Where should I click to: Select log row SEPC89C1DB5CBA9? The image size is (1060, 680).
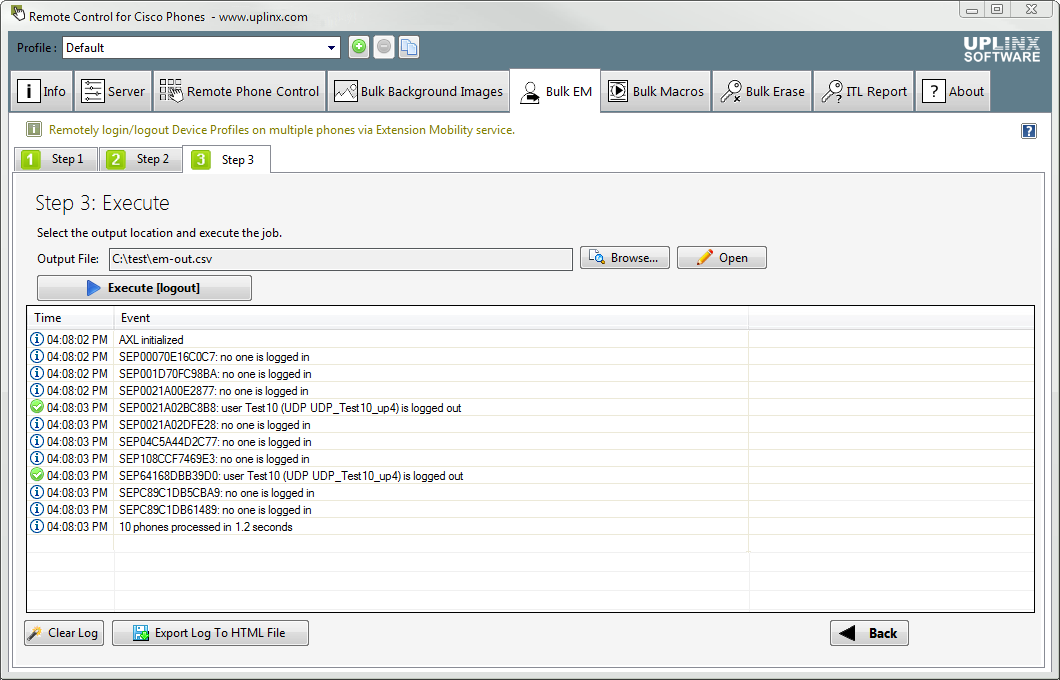[x=531, y=493]
